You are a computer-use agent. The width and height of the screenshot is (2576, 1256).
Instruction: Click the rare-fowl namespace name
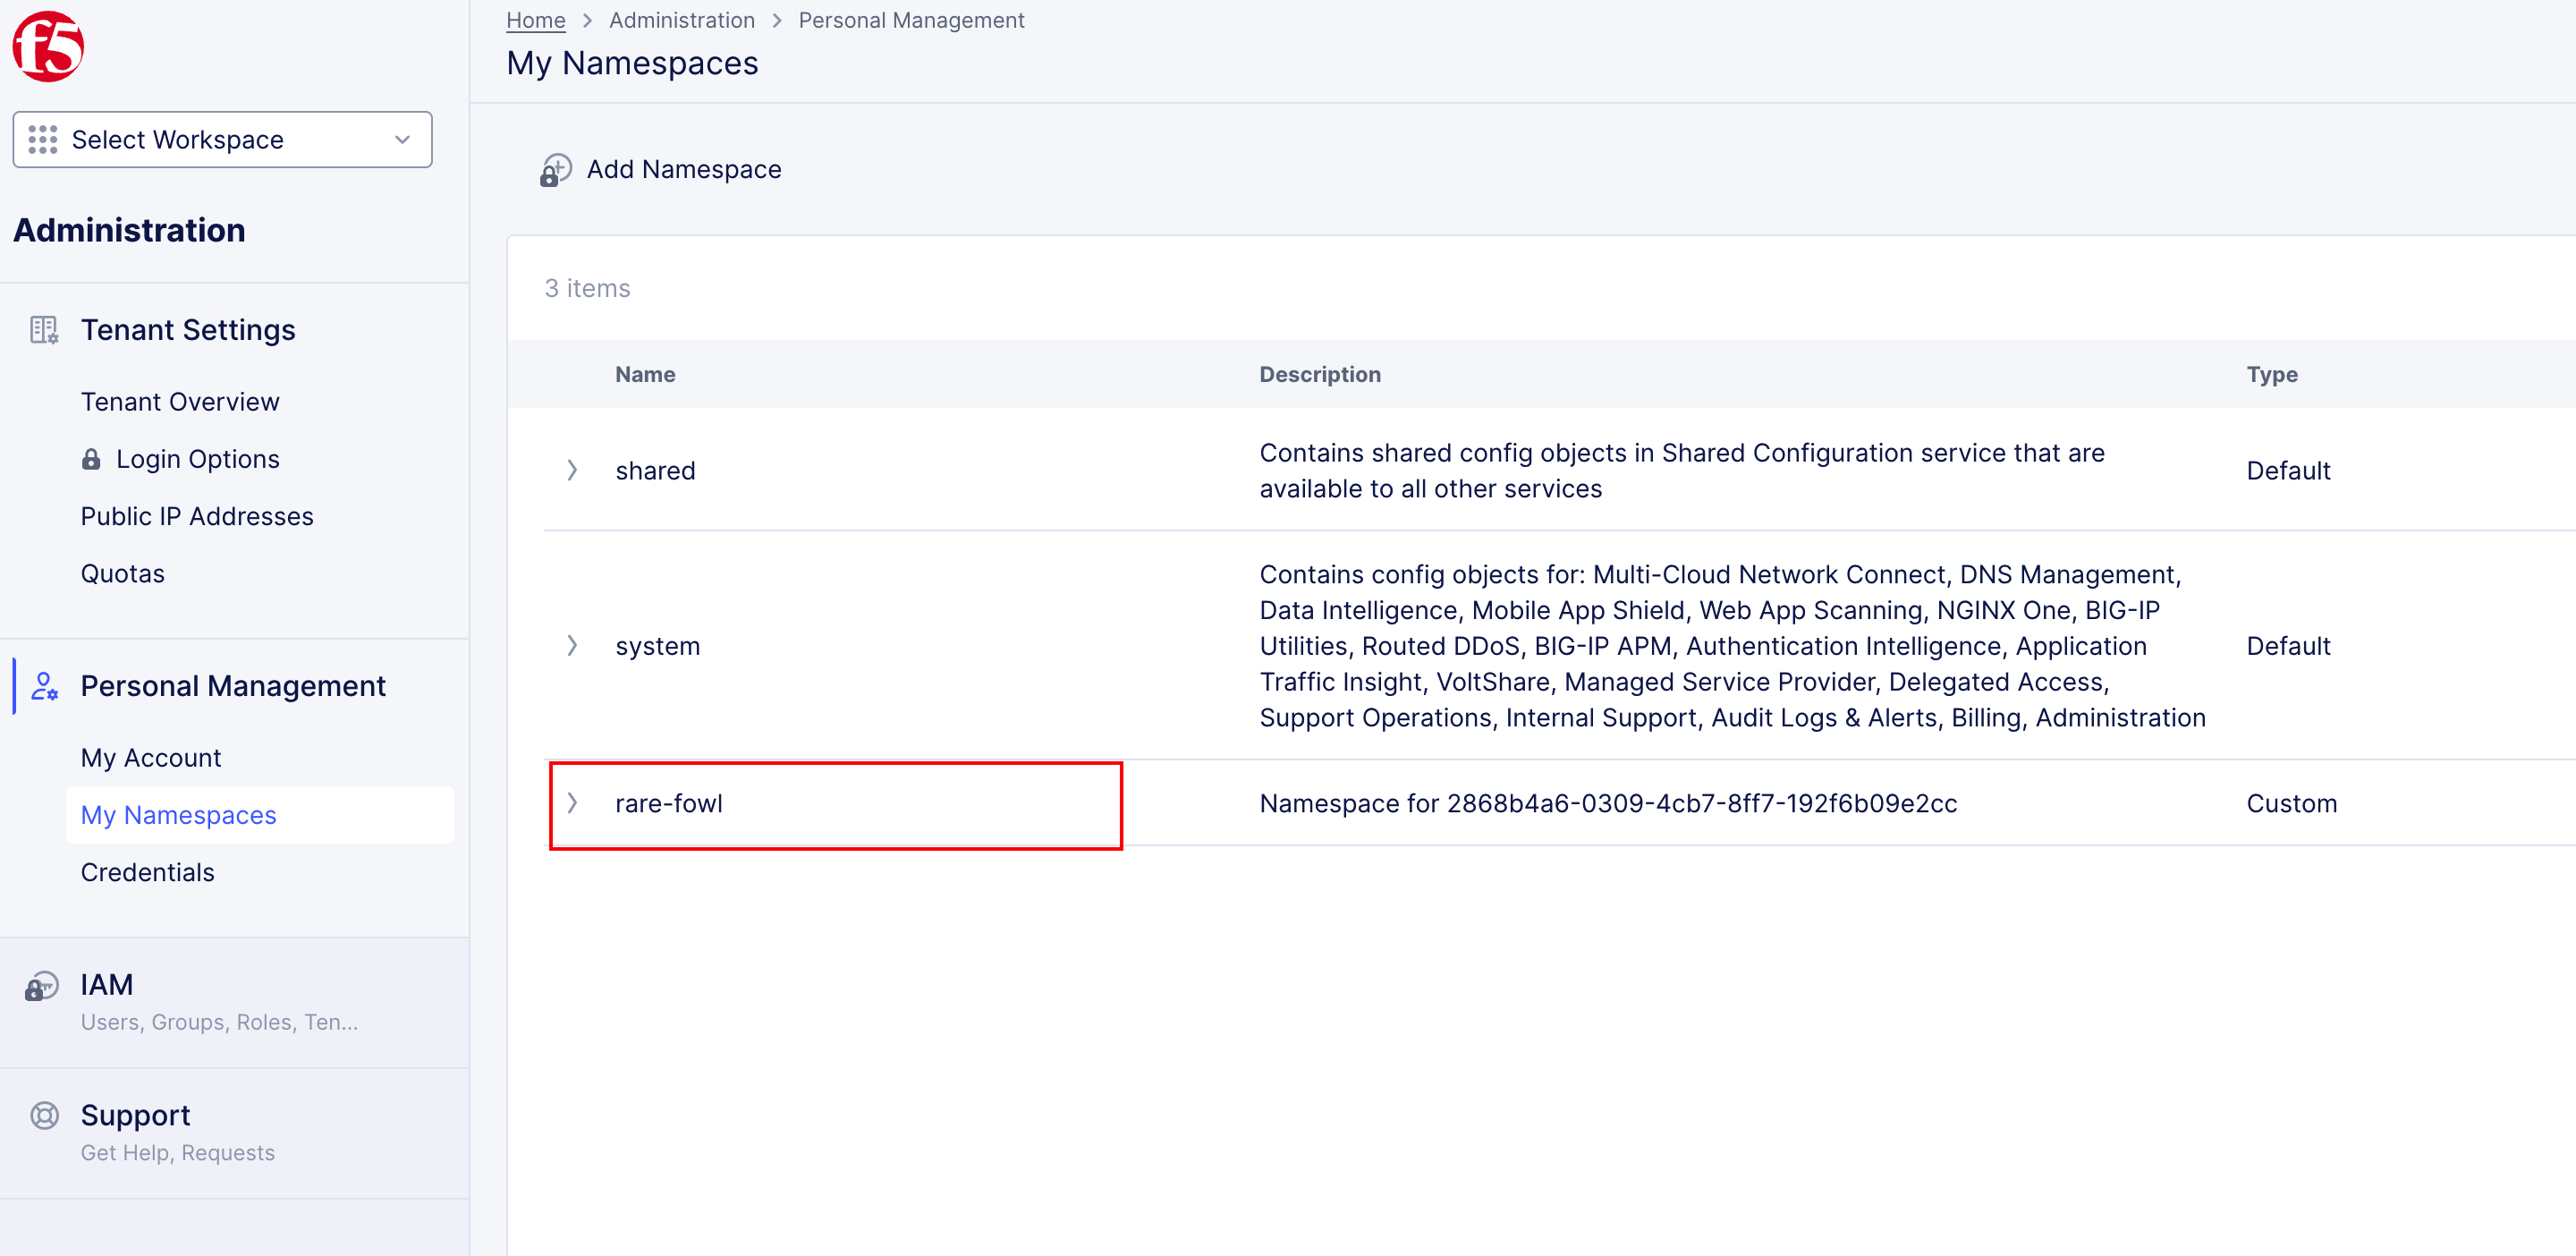[x=669, y=803]
